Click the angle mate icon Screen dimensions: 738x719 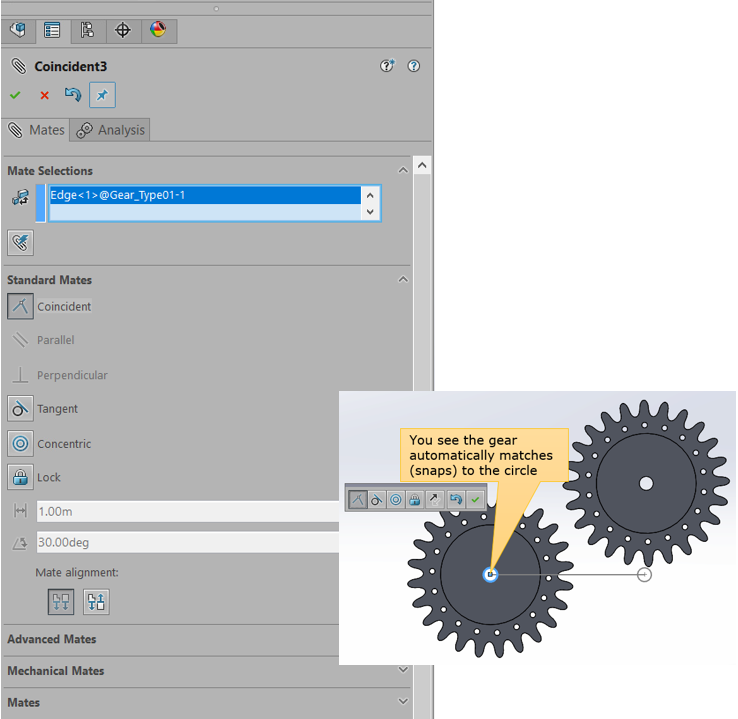(x=20, y=543)
